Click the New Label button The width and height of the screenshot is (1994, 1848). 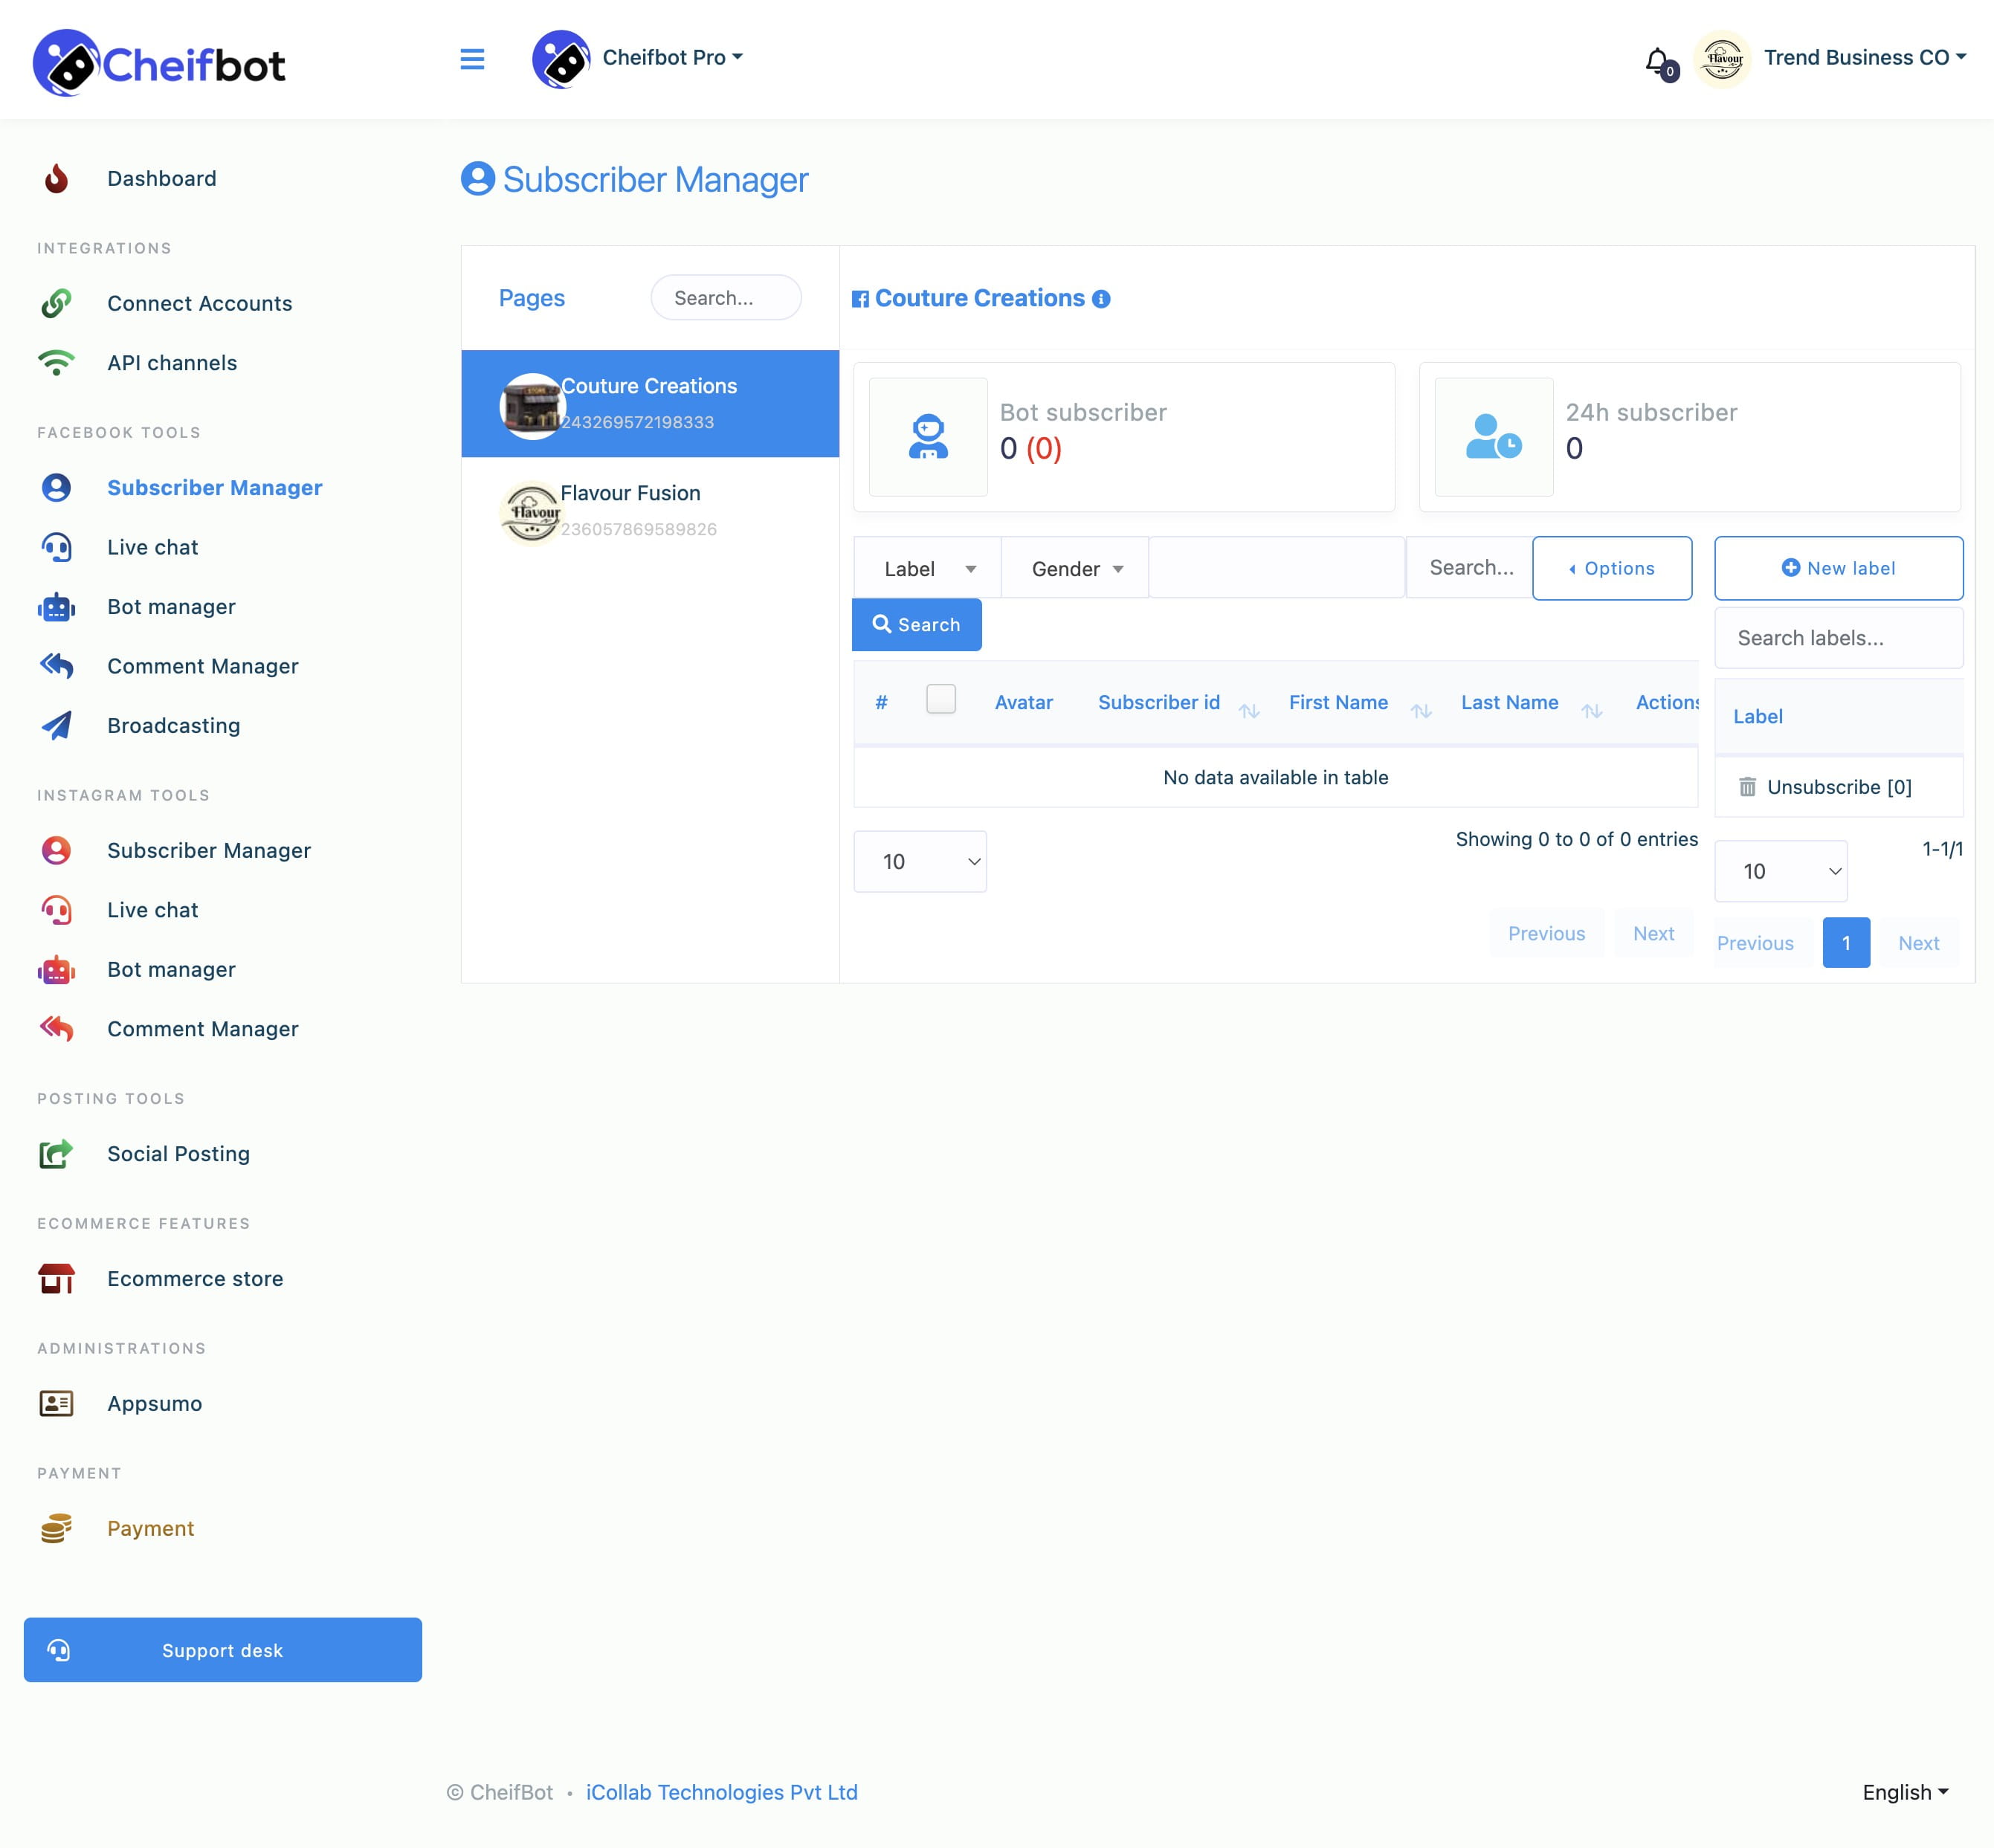click(1836, 566)
